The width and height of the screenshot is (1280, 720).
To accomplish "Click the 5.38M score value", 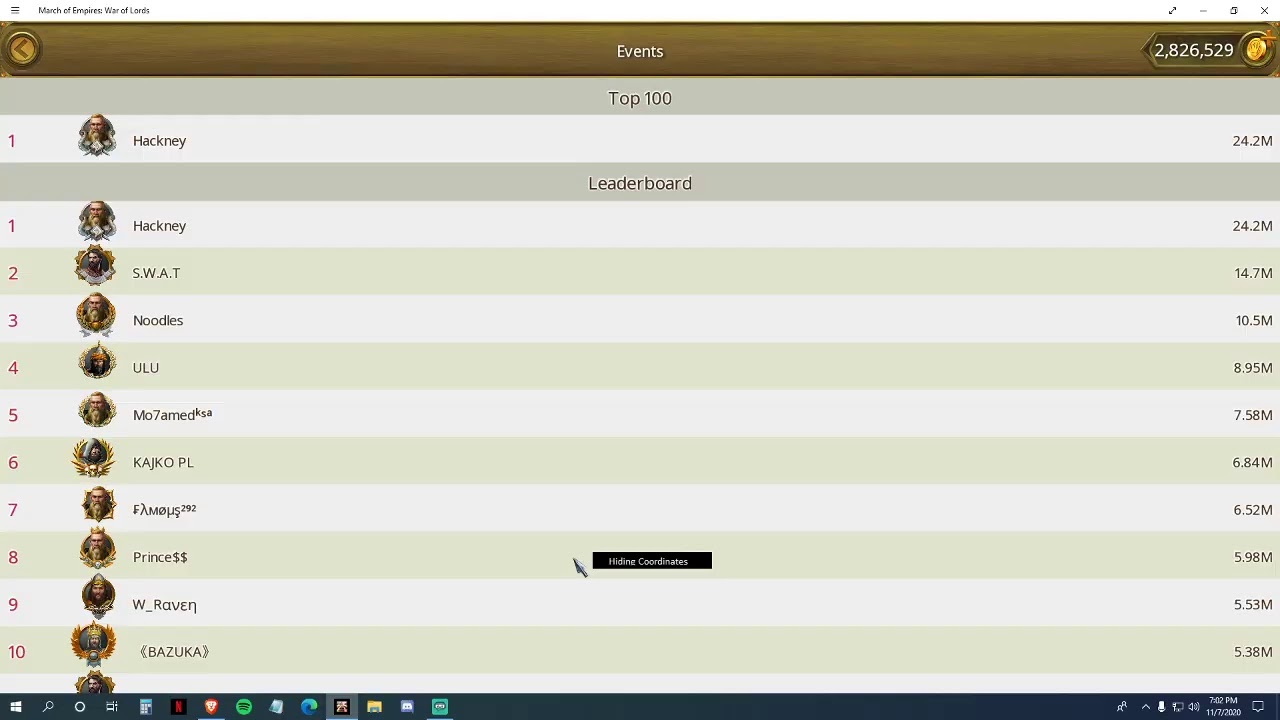I will coord(1253,652).
